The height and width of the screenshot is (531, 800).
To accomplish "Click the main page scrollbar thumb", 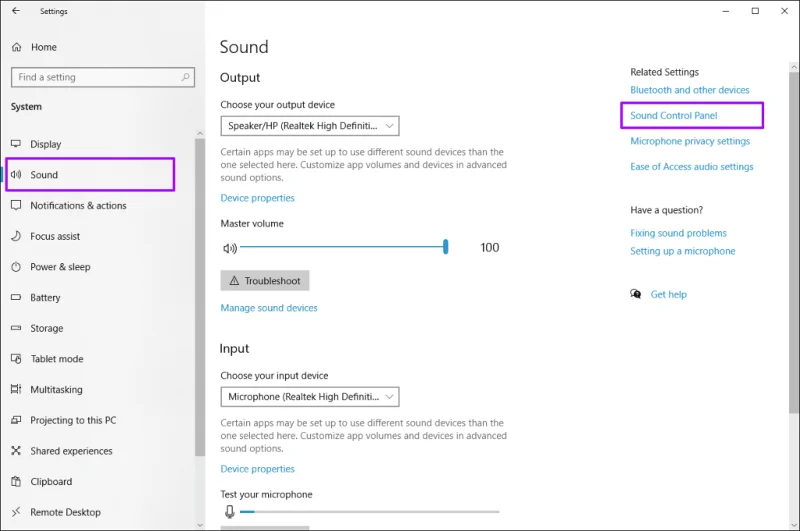I will 794,242.
